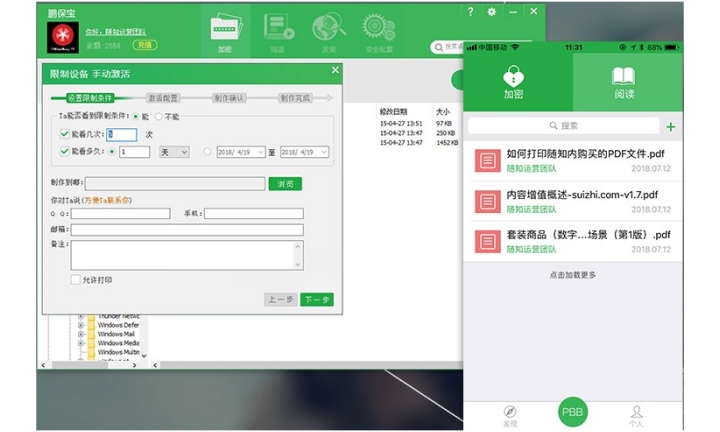Click the round PBB button
The width and height of the screenshot is (720, 432).
point(572,412)
